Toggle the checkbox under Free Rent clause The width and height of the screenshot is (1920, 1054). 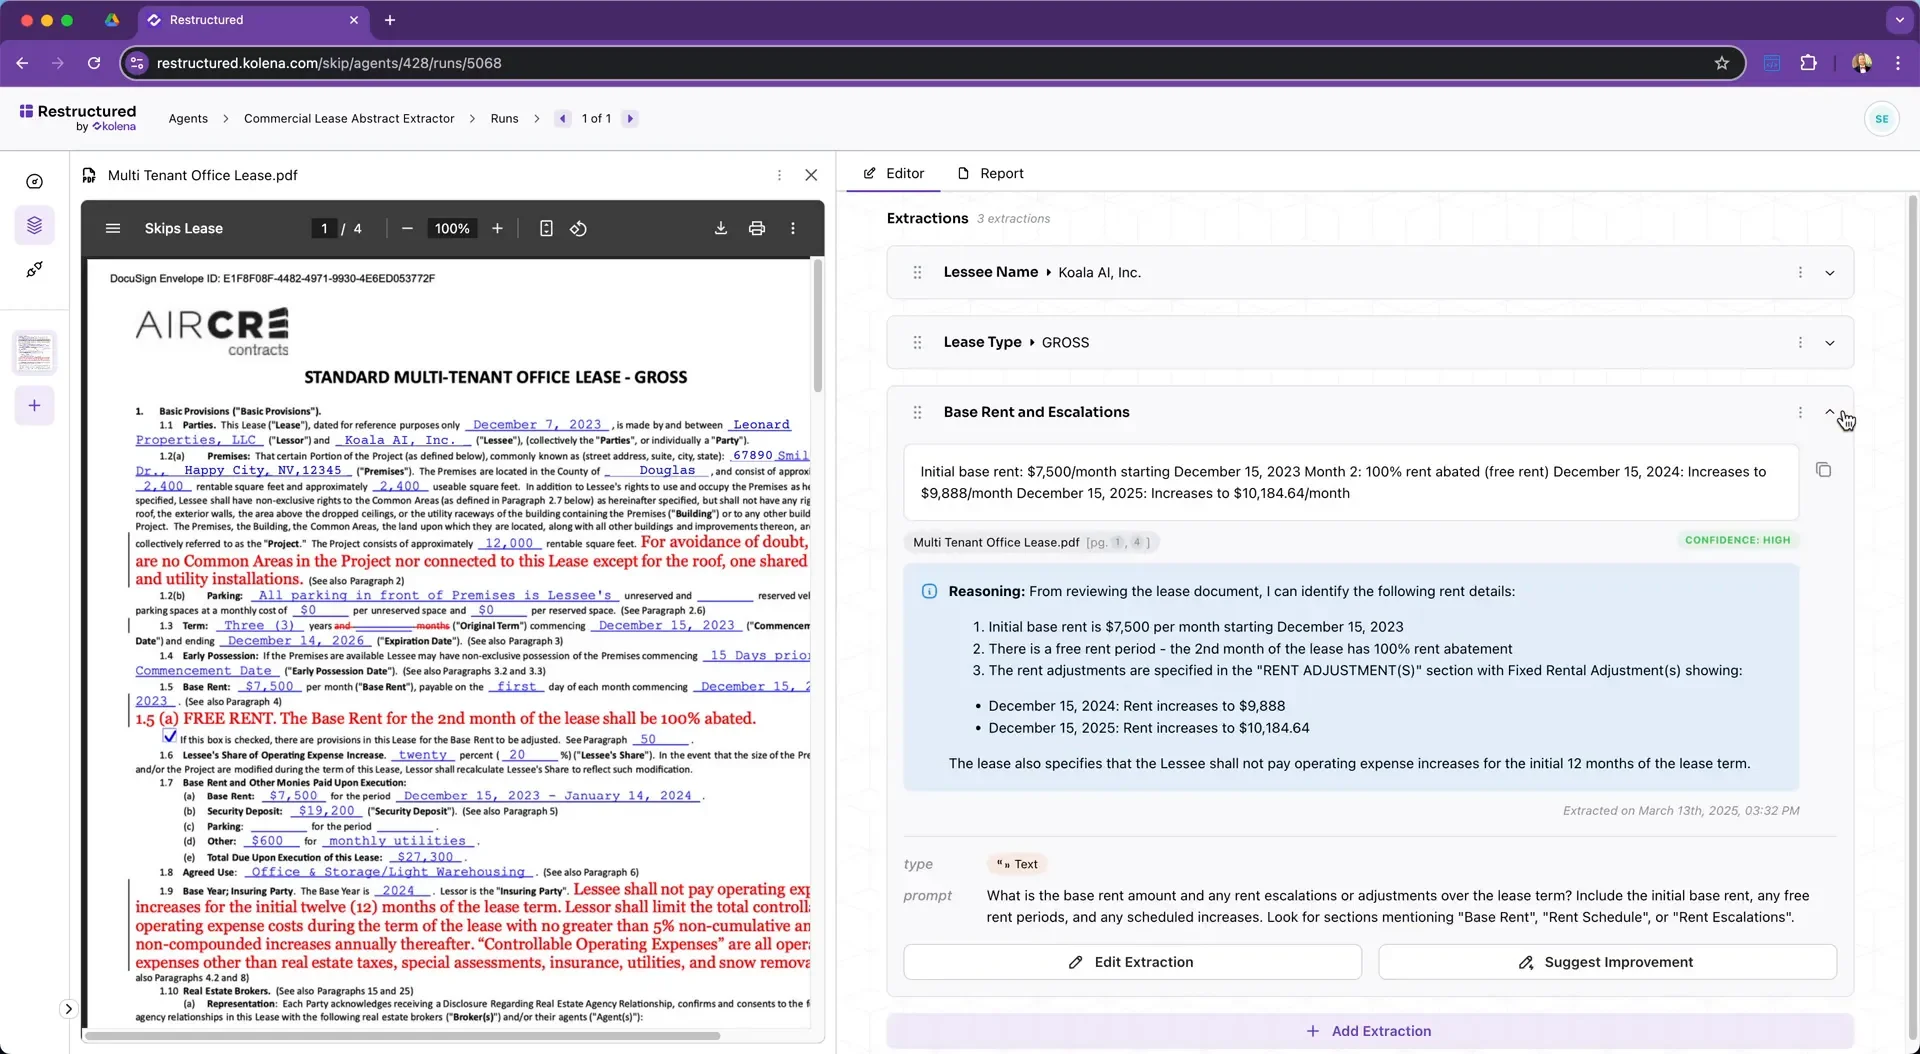170,737
